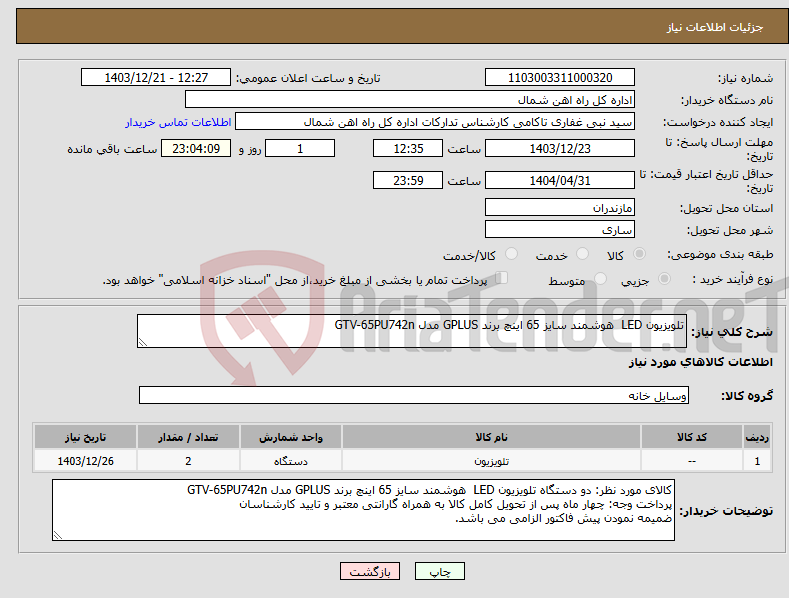
Task: Click the چاپ (print) button
Action: 439,571
